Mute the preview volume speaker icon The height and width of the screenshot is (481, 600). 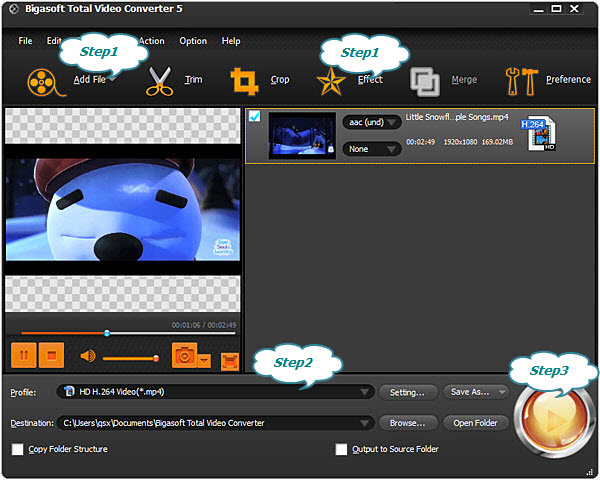(88, 356)
